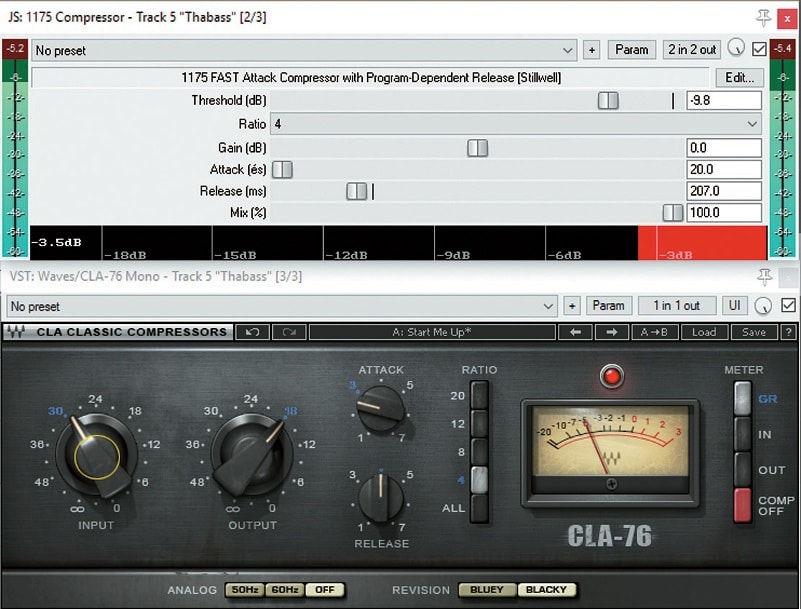Click the VU meter zero-adjust screw

[611, 484]
